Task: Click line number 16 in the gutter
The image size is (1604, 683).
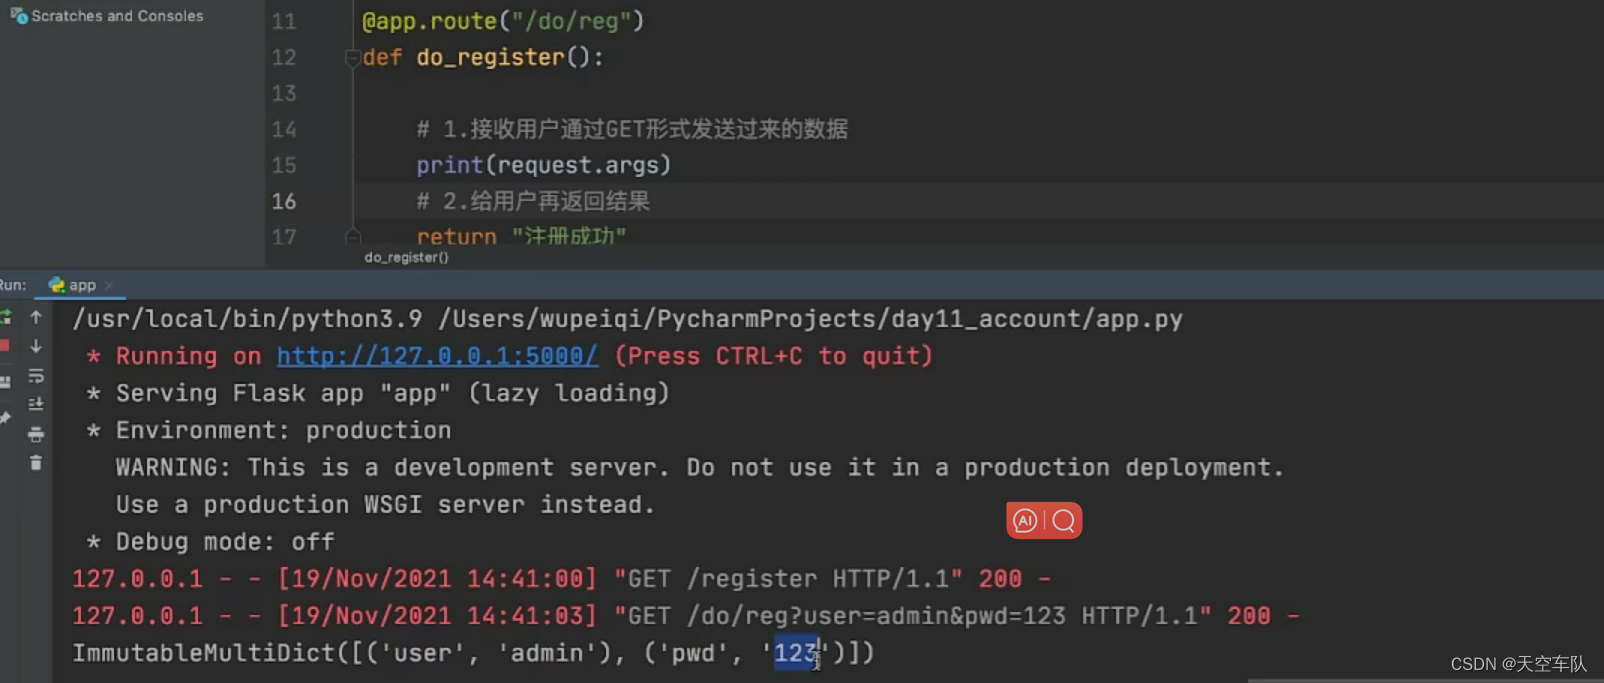Action: tap(284, 201)
